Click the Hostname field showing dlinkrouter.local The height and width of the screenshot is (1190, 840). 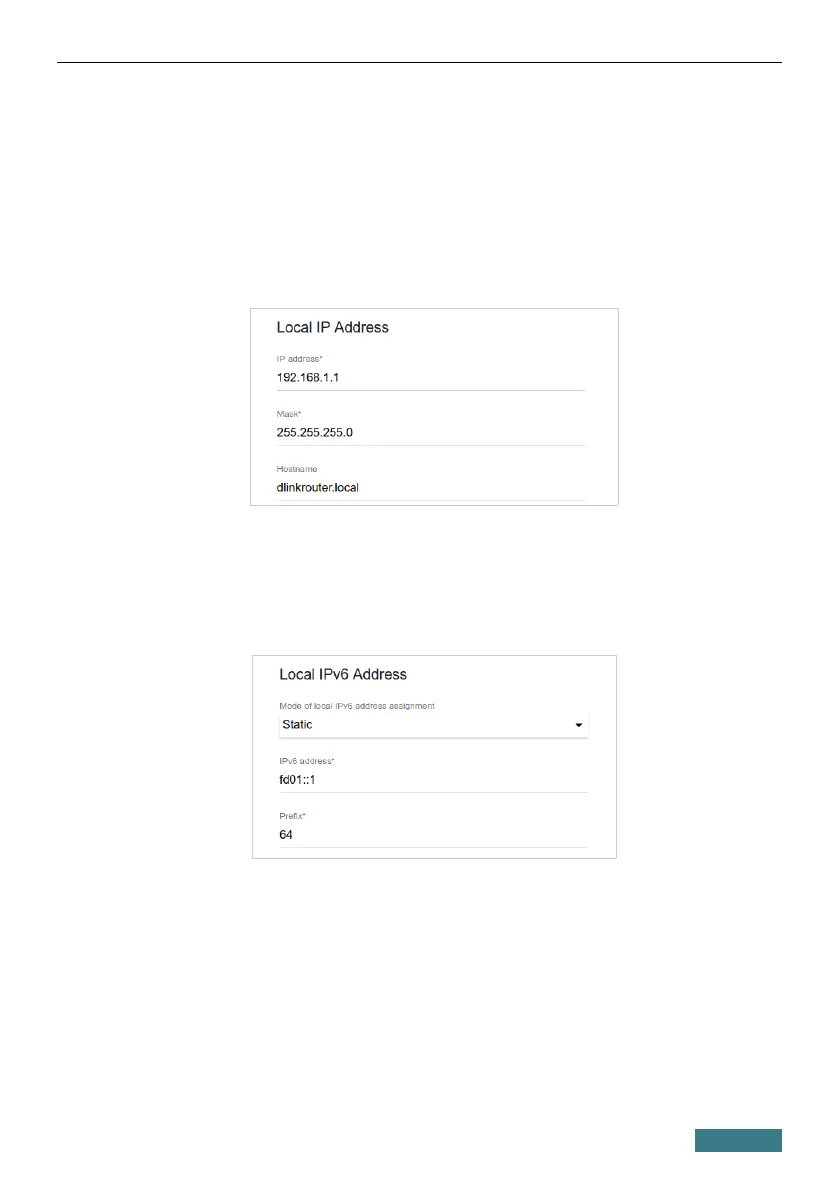[430, 488]
